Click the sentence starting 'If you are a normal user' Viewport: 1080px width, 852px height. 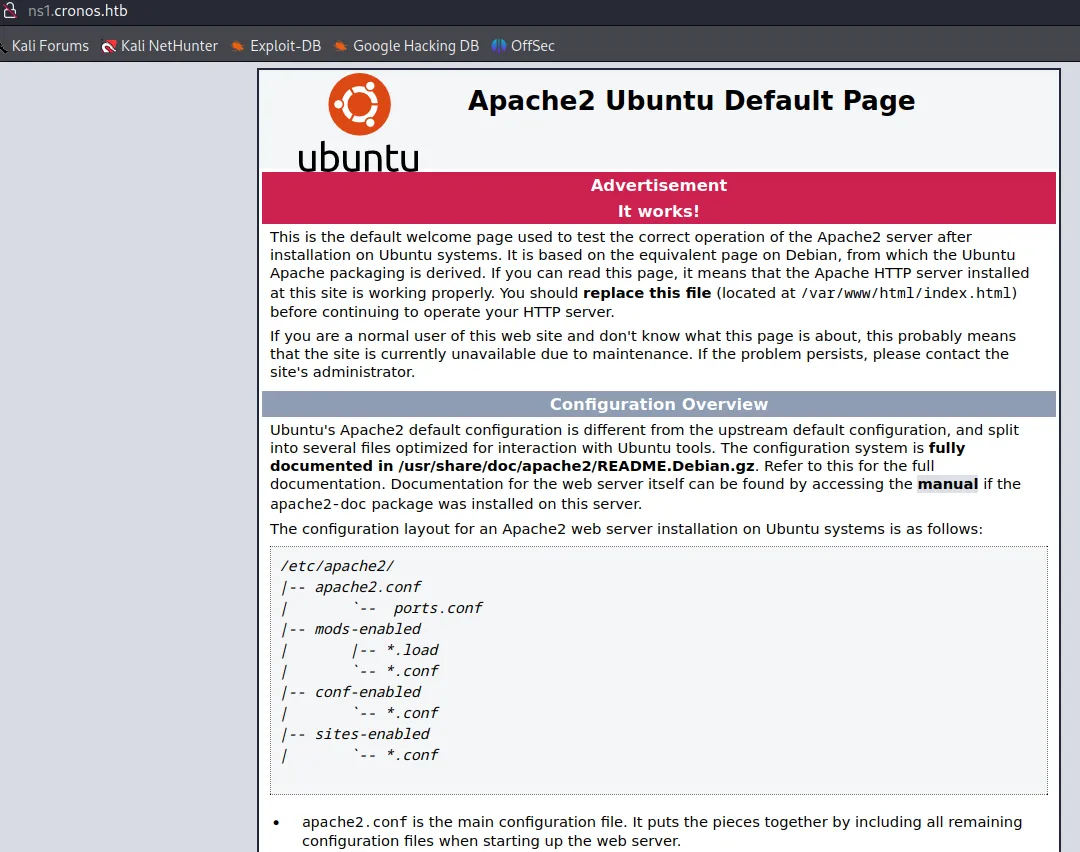pos(643,354)
